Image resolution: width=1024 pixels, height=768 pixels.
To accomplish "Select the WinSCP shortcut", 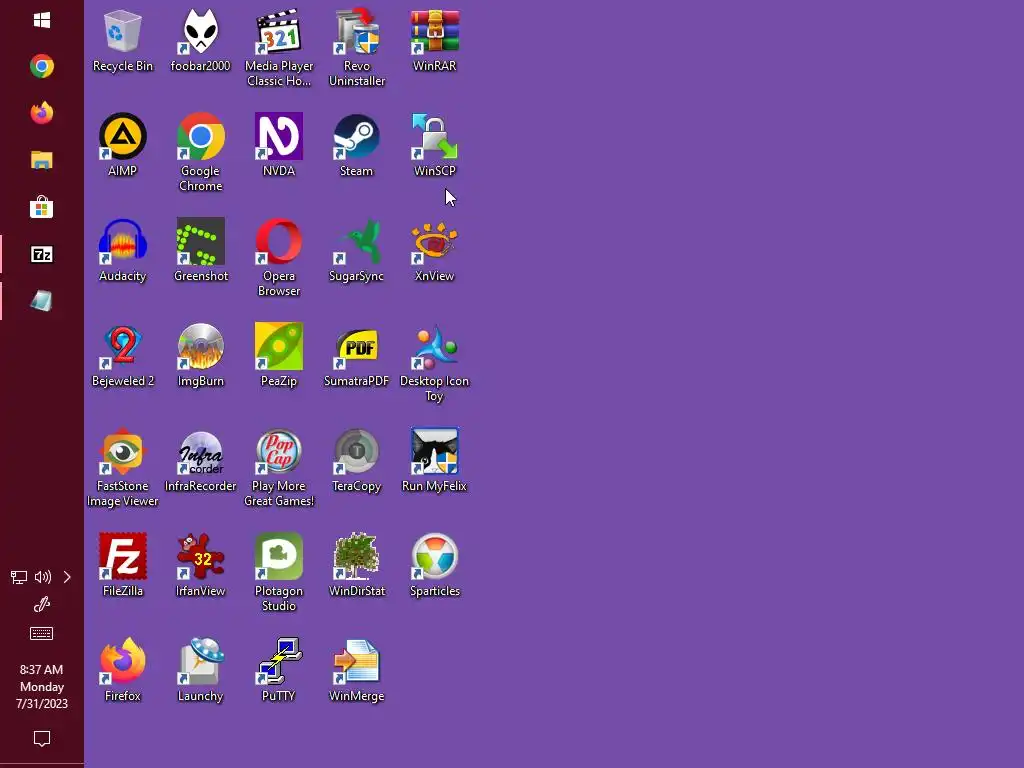I will (x=435, y=145).
